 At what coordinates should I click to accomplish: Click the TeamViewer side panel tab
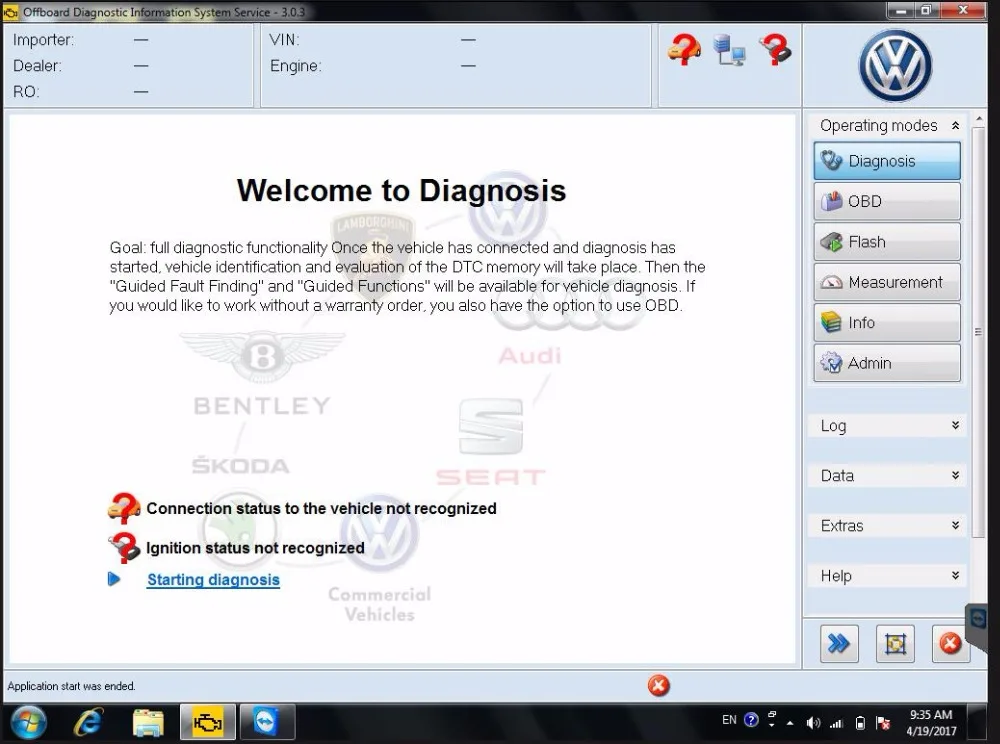(976, 626)
